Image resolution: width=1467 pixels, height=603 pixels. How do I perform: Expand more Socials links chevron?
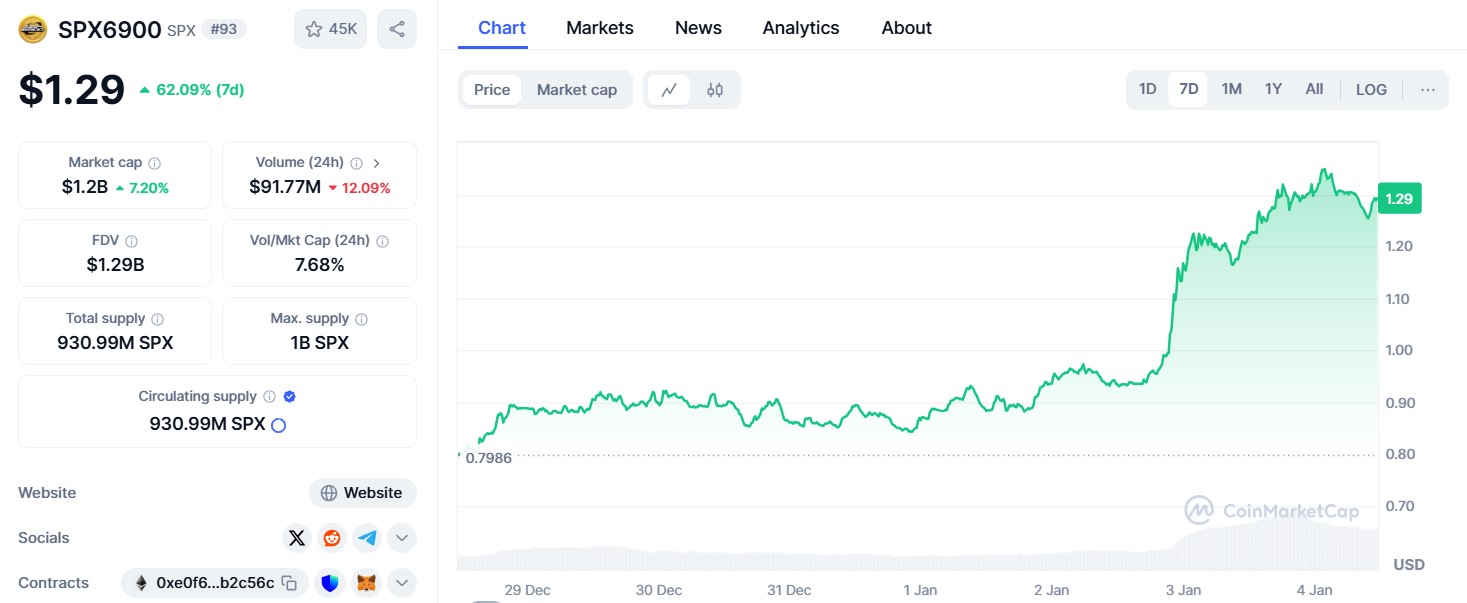point(401,538)
